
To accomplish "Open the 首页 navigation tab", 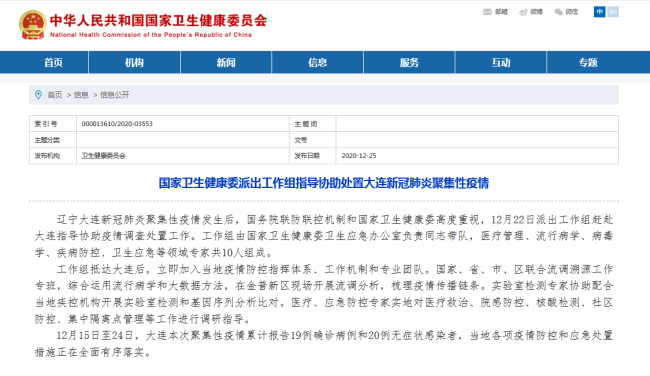I will [53, 63].
